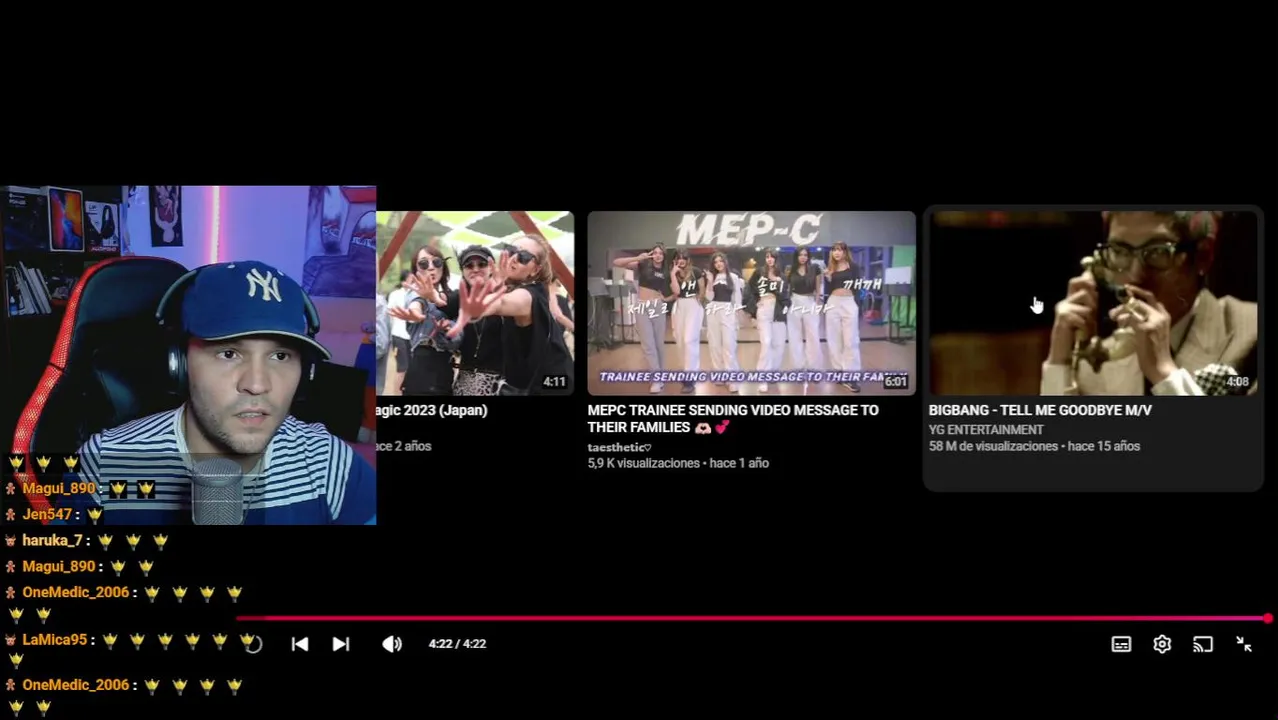Open the Magic 2023 Japan video thumbnail
Viewport: 1278px width, 720px height.
[475, 303]
